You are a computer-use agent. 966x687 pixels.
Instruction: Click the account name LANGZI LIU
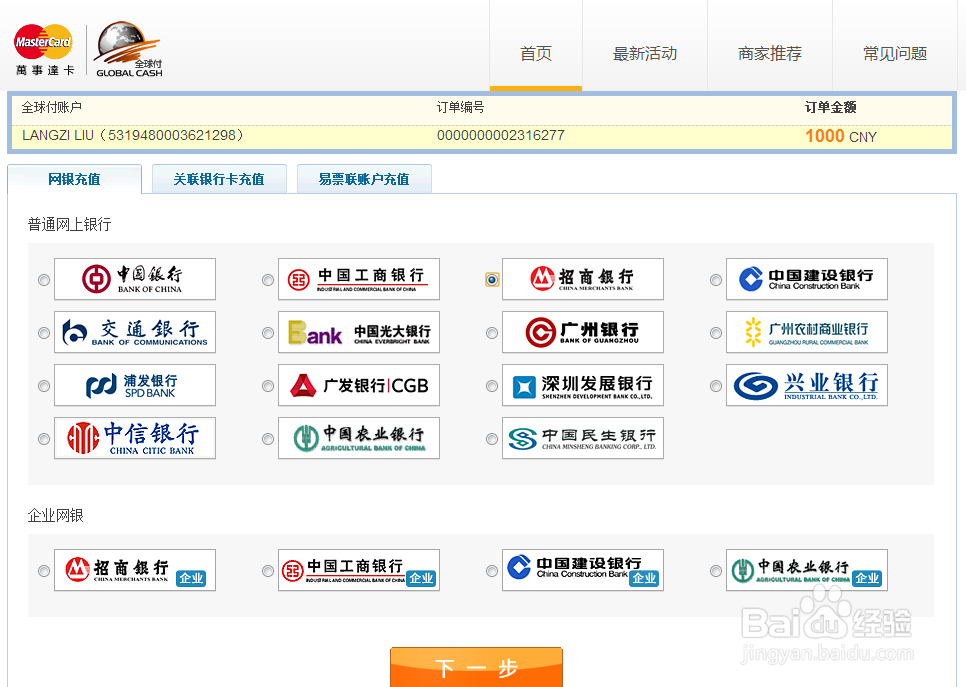57,136
